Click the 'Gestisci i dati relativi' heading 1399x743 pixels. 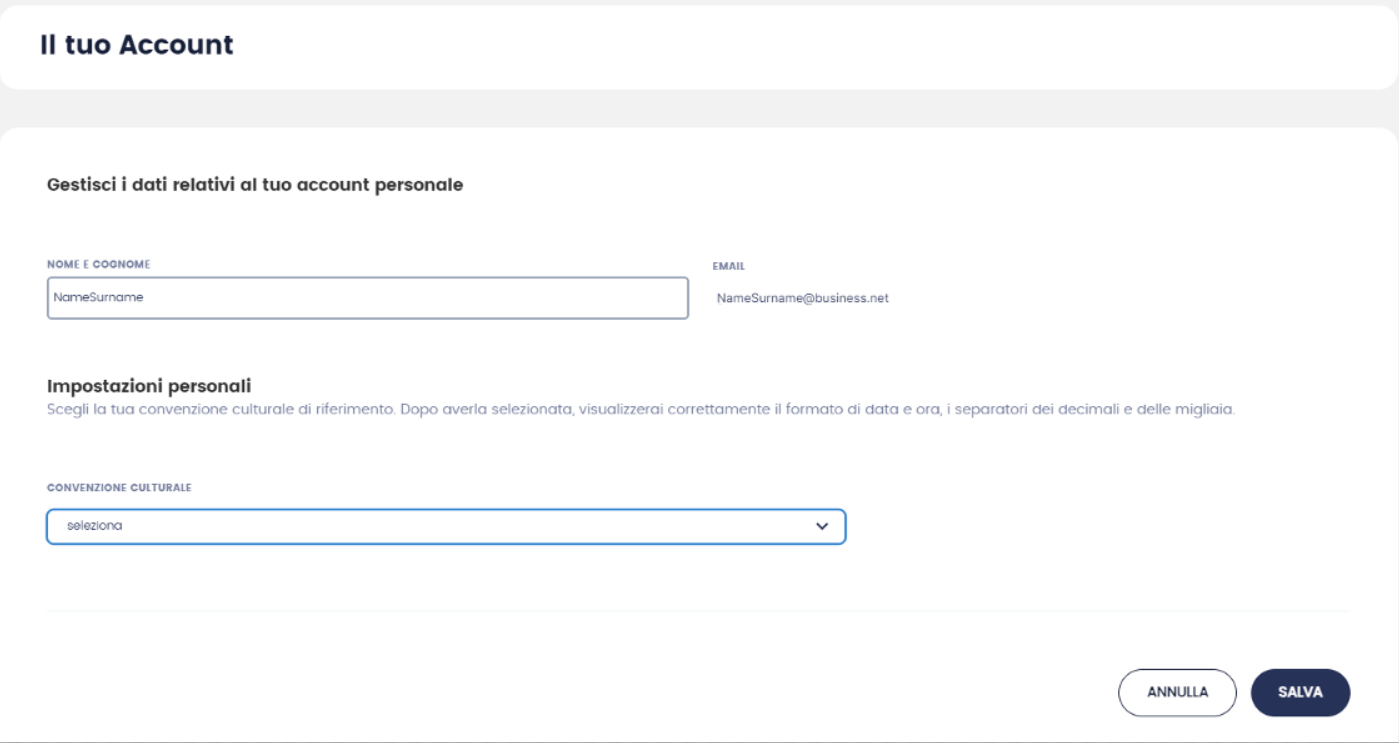point(254,185)
